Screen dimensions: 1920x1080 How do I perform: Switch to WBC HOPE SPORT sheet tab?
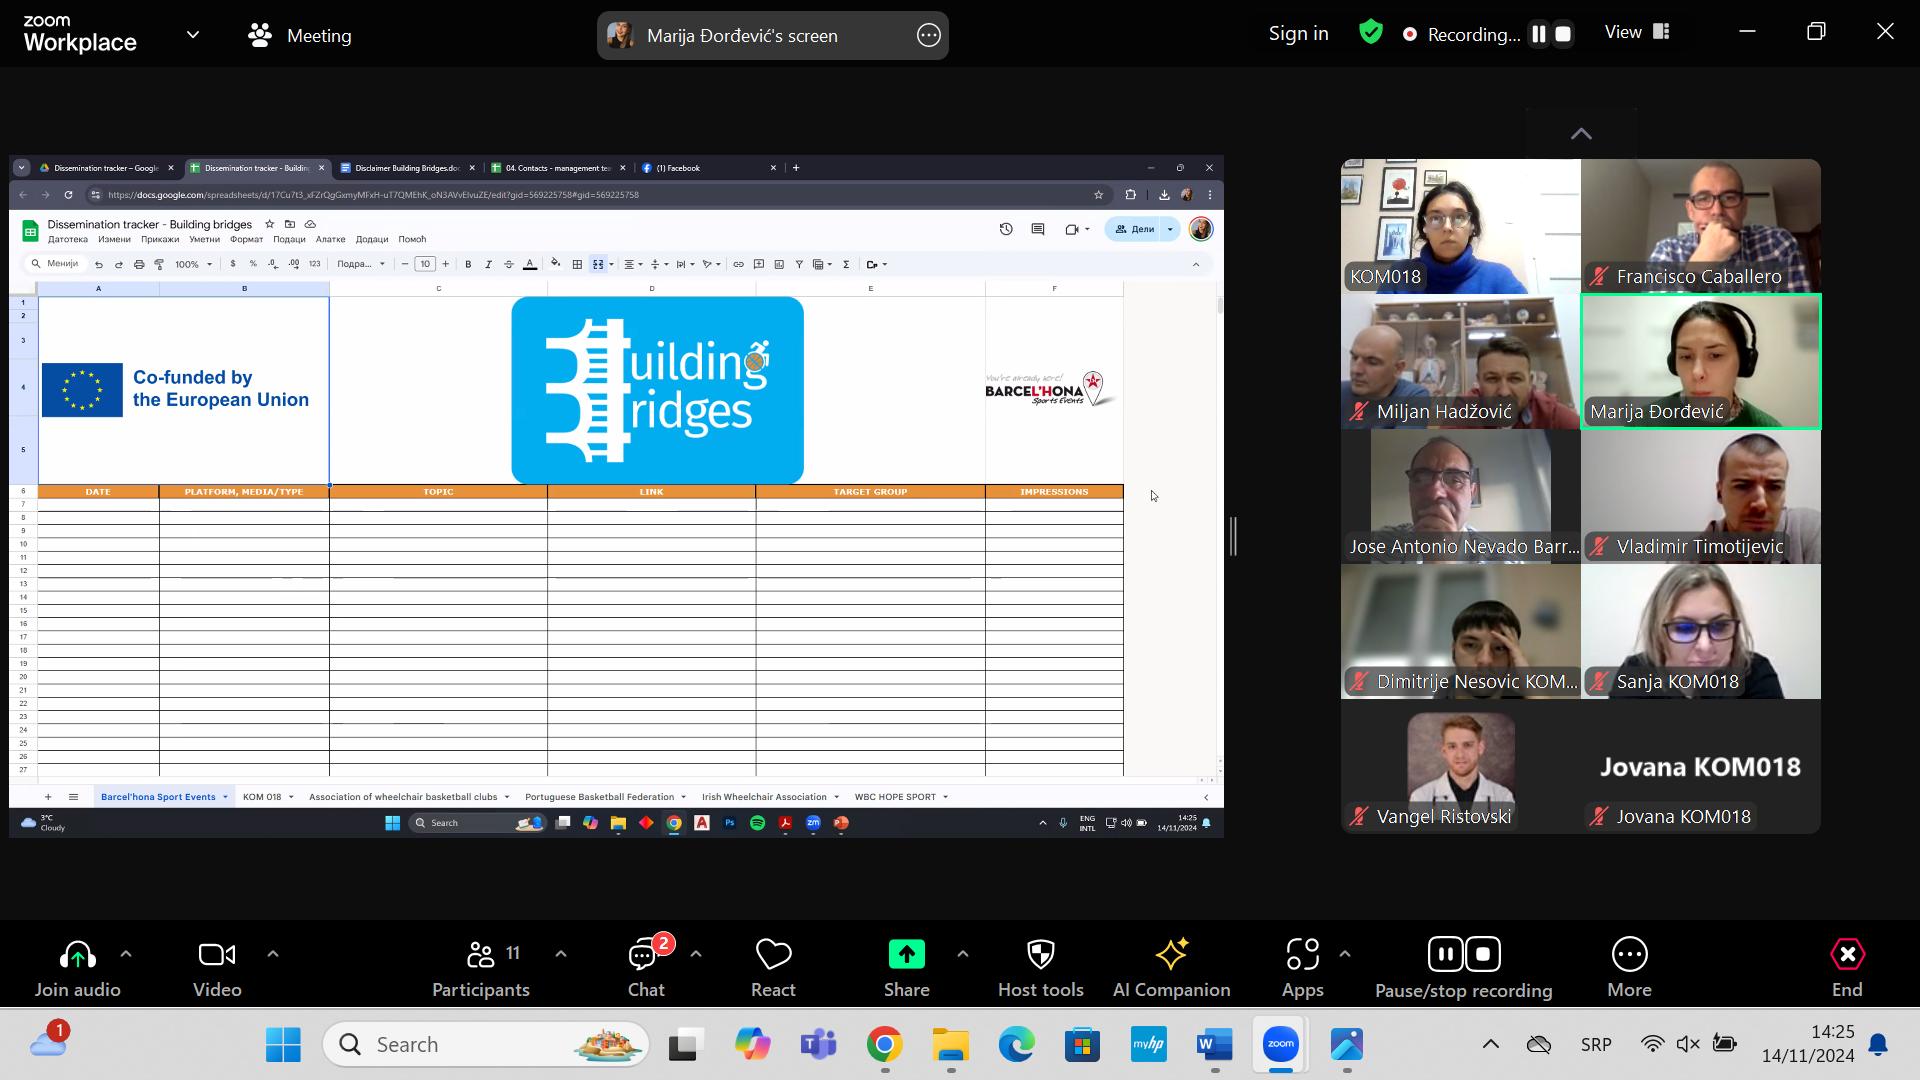pos(901,797)
